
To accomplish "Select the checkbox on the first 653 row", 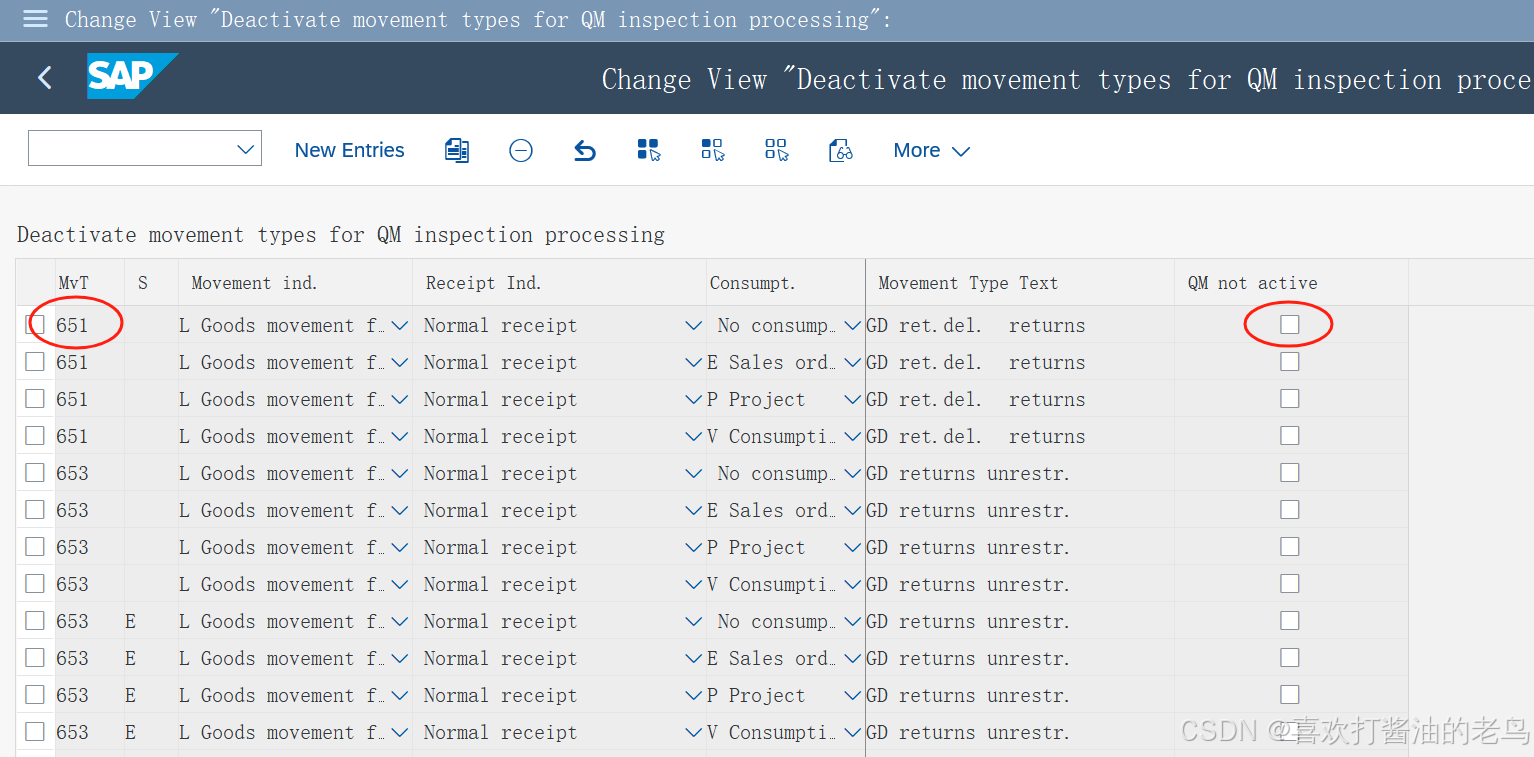I will click(34, 472).
